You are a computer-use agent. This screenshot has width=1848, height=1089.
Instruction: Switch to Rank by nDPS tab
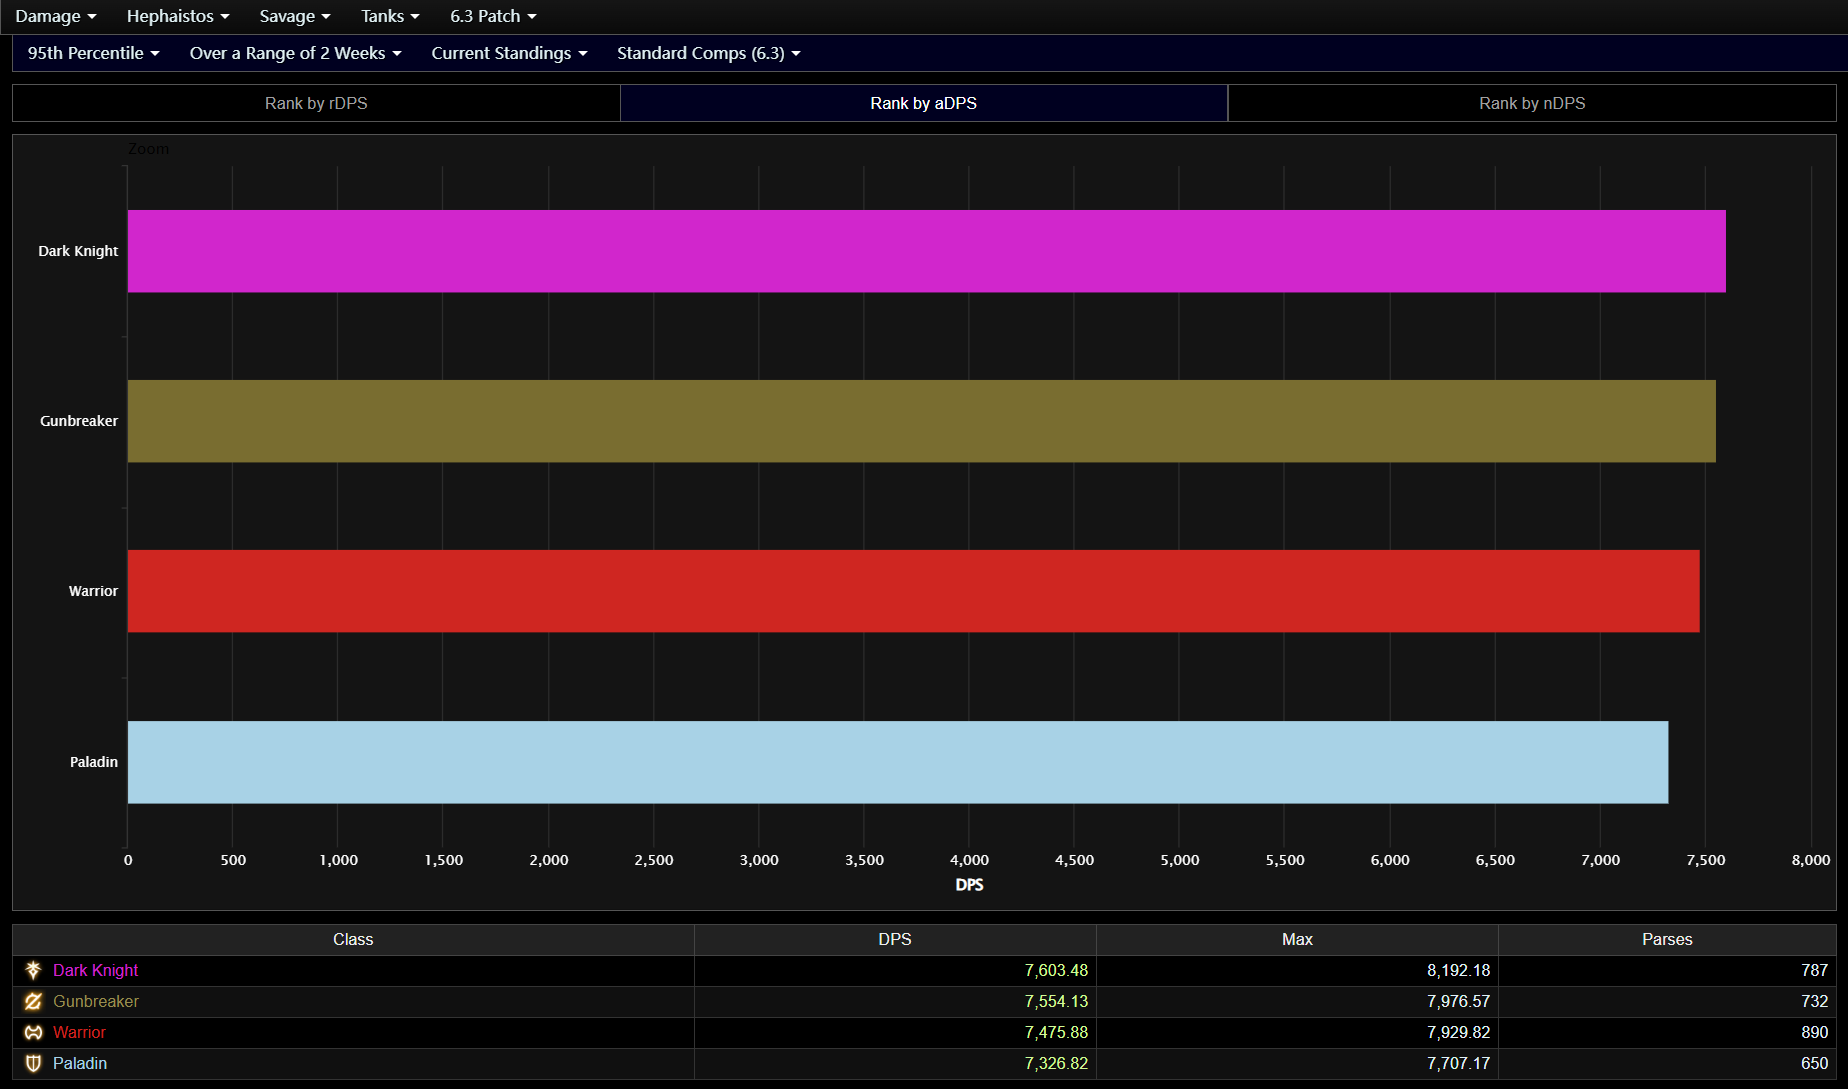coord(1532,103)
